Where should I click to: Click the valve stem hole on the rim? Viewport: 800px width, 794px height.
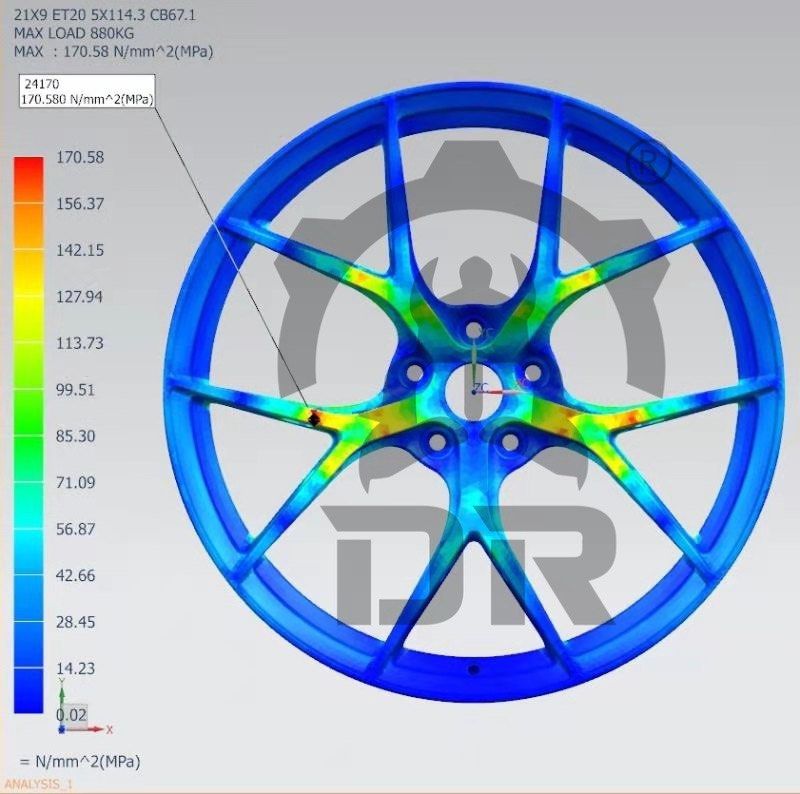point(473,669)
